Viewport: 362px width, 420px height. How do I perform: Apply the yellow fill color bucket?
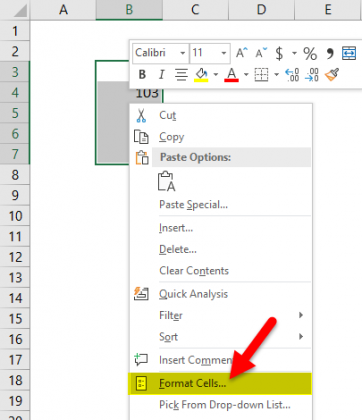[x=201, y=75]
